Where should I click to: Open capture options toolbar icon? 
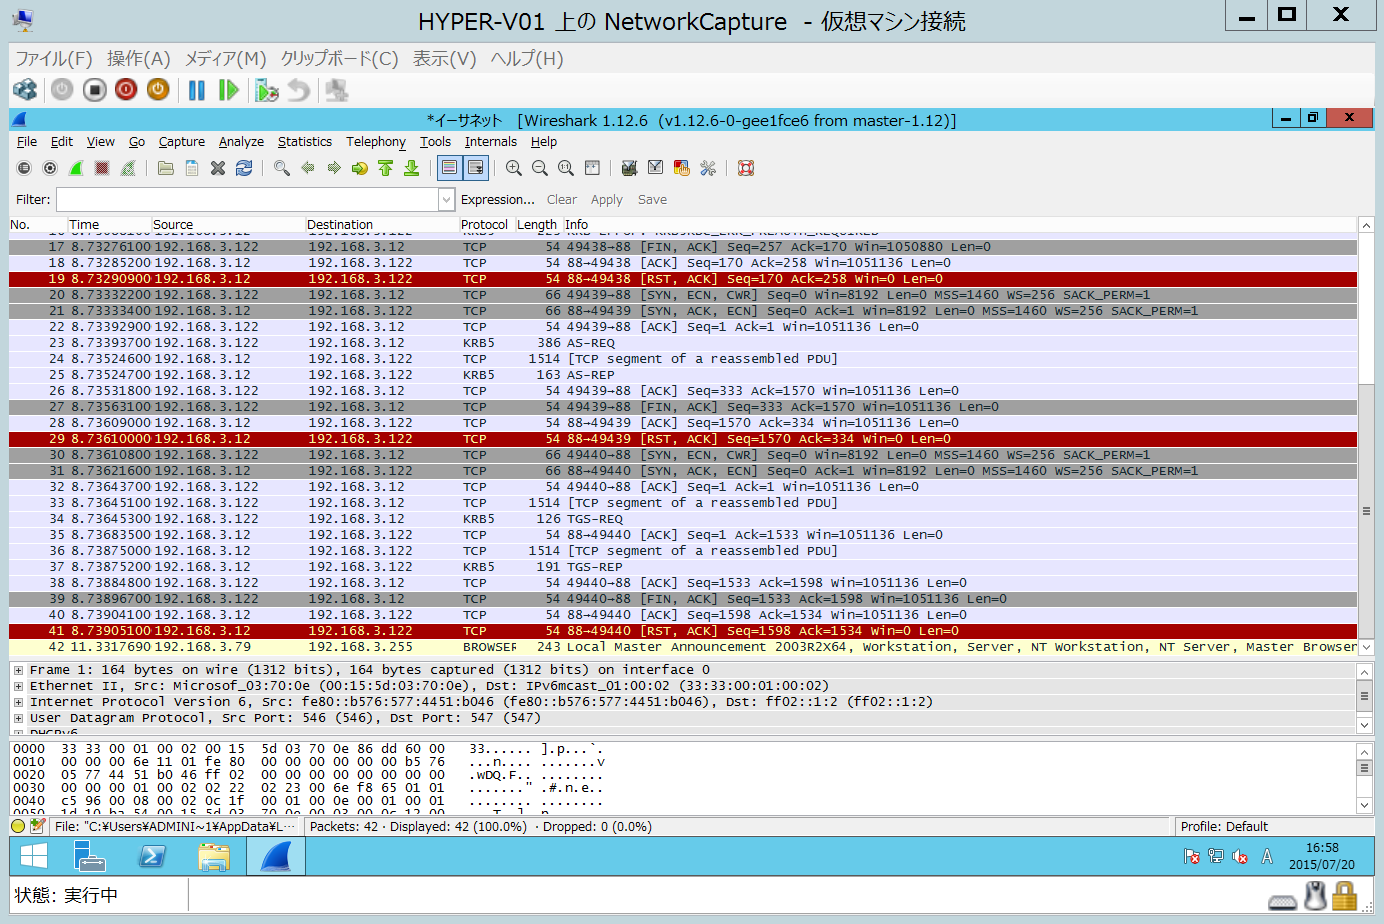coord(50,168)
